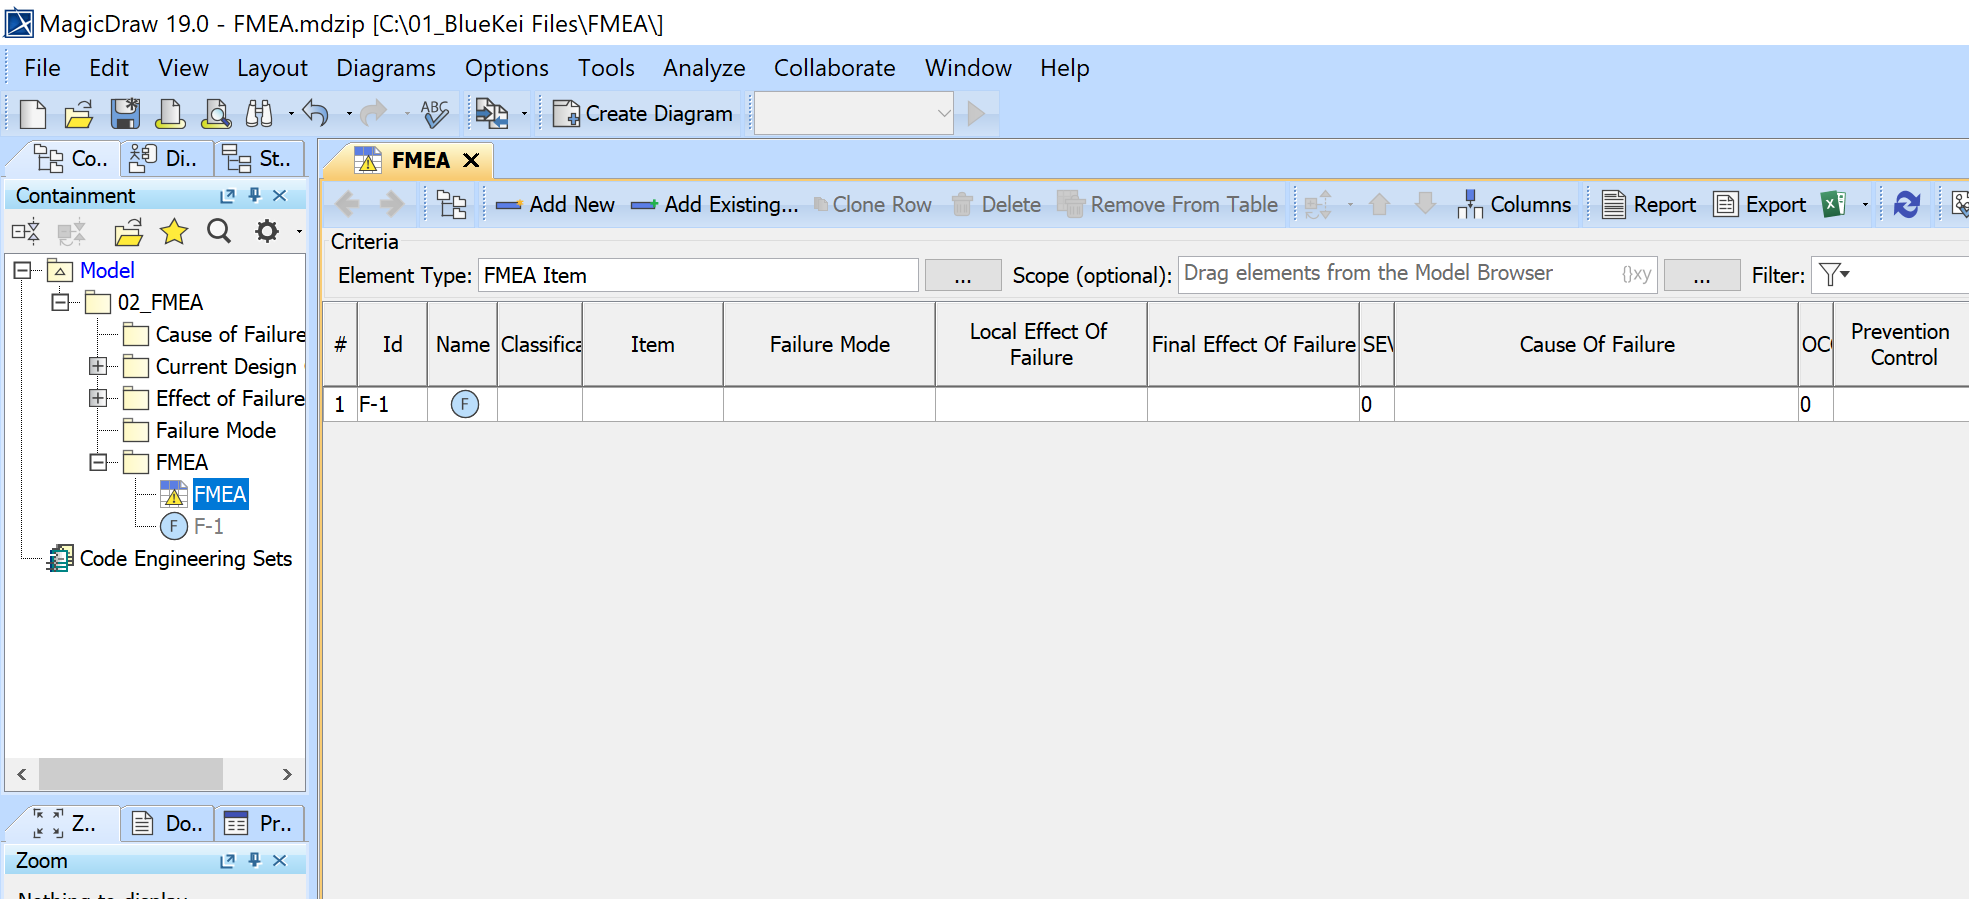This screenshot has width=1969, height=899.
Task: Click the blue Refresh table icon
Action: (x=1907, y=204)
